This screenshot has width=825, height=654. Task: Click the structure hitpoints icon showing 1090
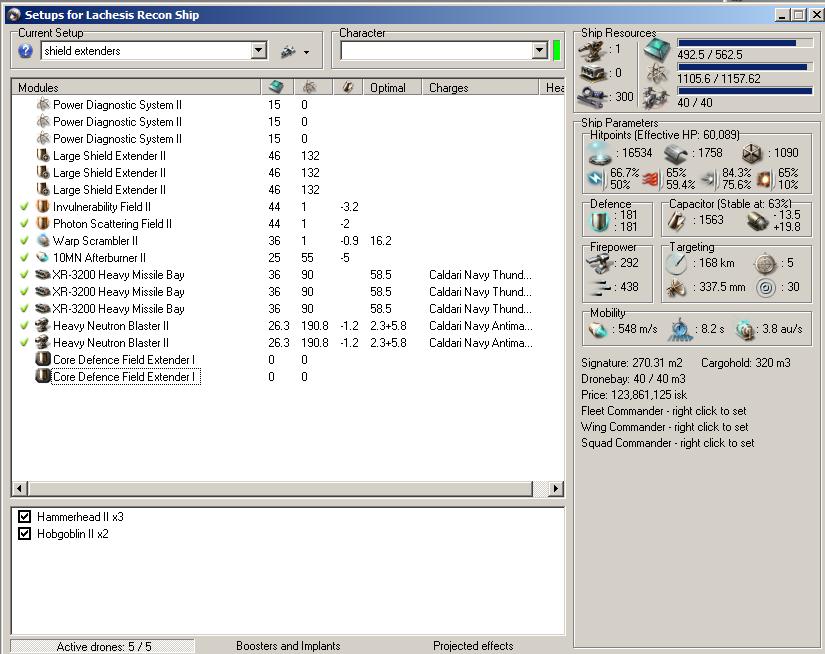click(752, 154)
